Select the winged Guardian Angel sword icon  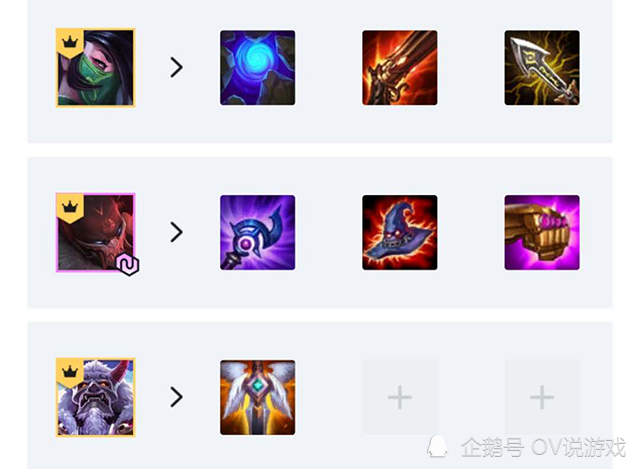point(258,397)
